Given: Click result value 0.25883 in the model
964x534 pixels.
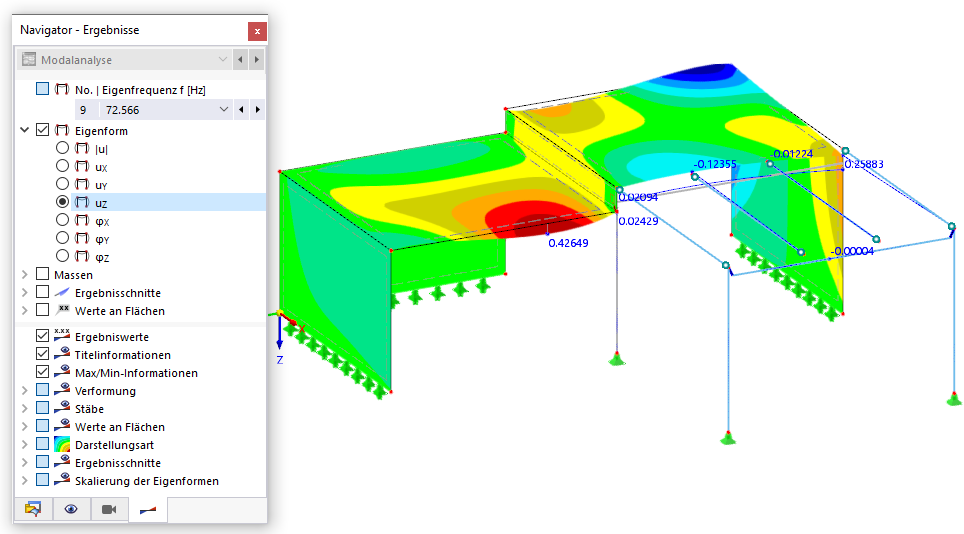Looking at the screenshot, I should click(x=864, y=164).
